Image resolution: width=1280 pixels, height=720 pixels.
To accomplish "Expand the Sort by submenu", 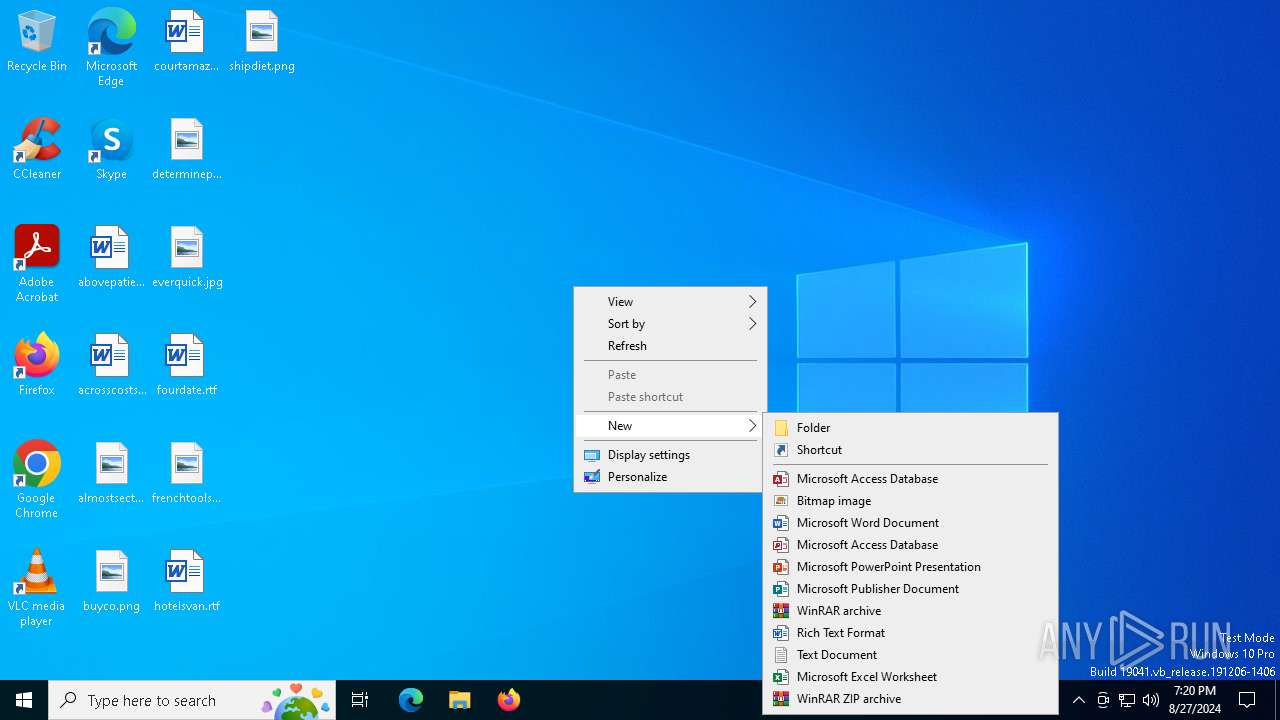I will pos(671,324).
